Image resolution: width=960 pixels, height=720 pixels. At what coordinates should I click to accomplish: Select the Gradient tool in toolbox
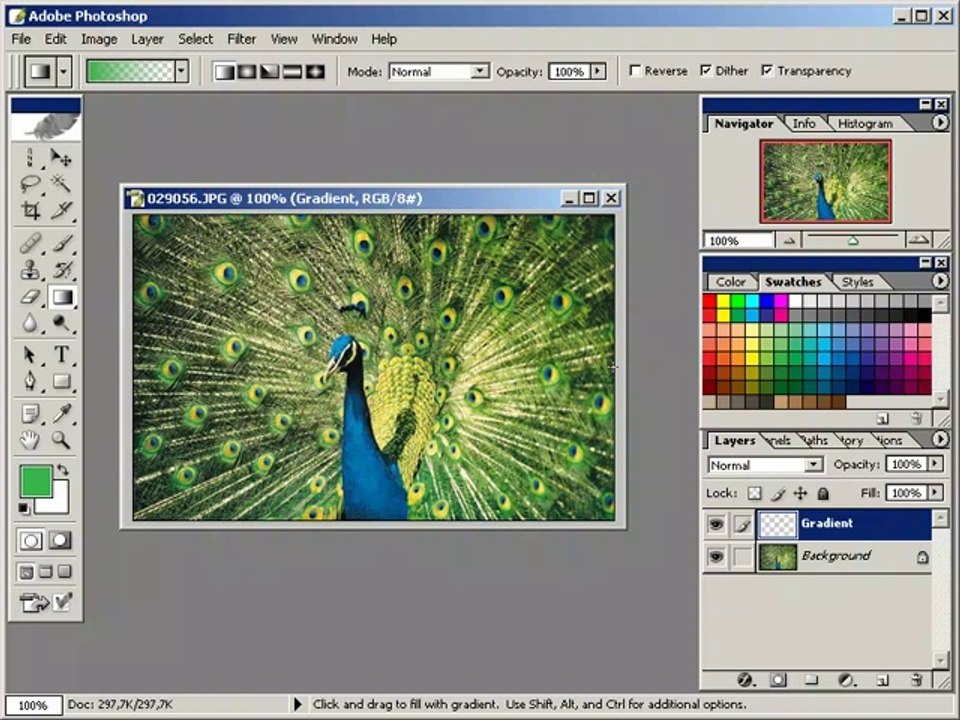pyautogui.click(x=61, y=297)
